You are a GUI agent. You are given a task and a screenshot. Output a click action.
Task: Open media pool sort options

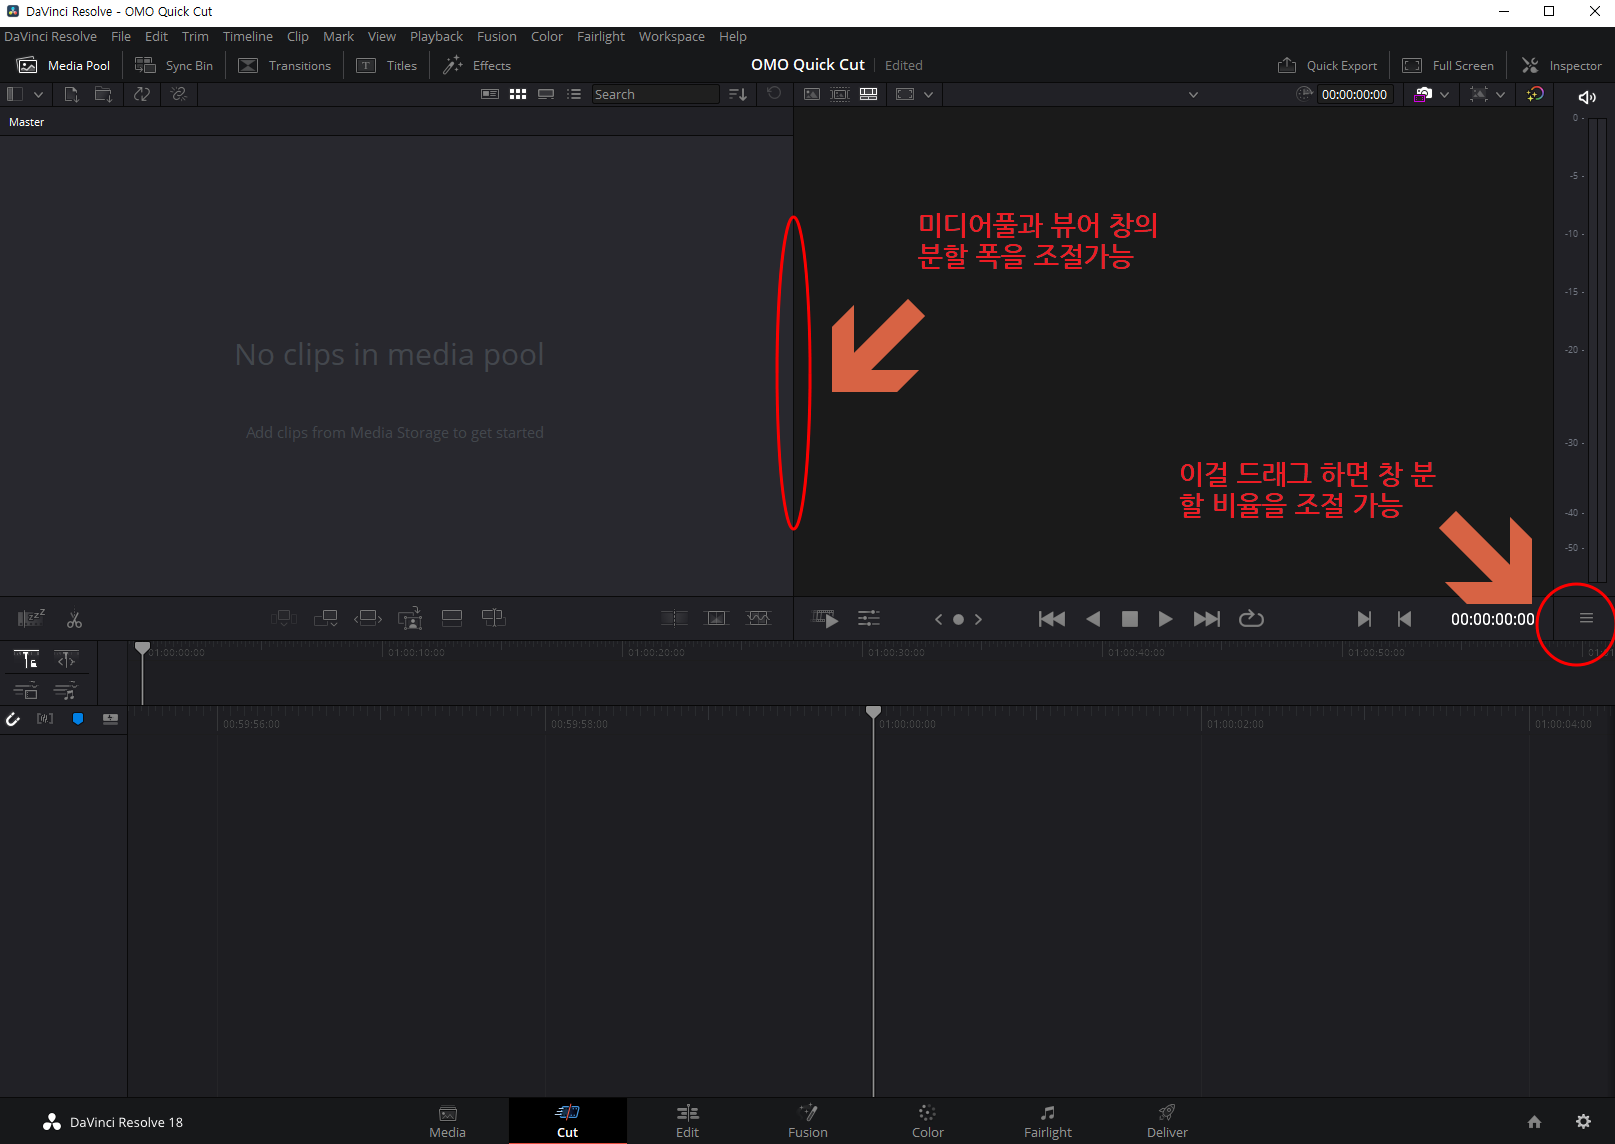click(x=738, y=94)
